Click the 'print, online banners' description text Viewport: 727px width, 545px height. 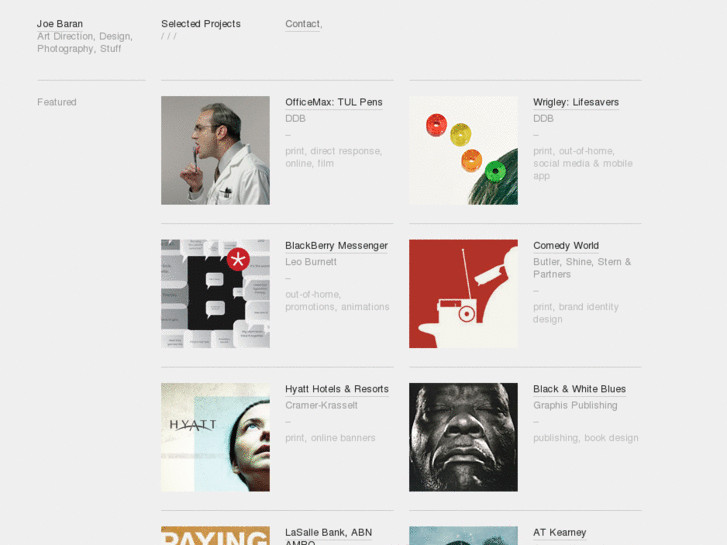tap(330, 438)
